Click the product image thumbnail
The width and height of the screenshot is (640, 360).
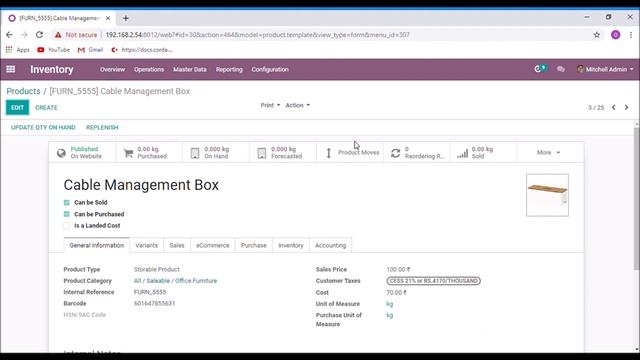(x=547, y=195)
